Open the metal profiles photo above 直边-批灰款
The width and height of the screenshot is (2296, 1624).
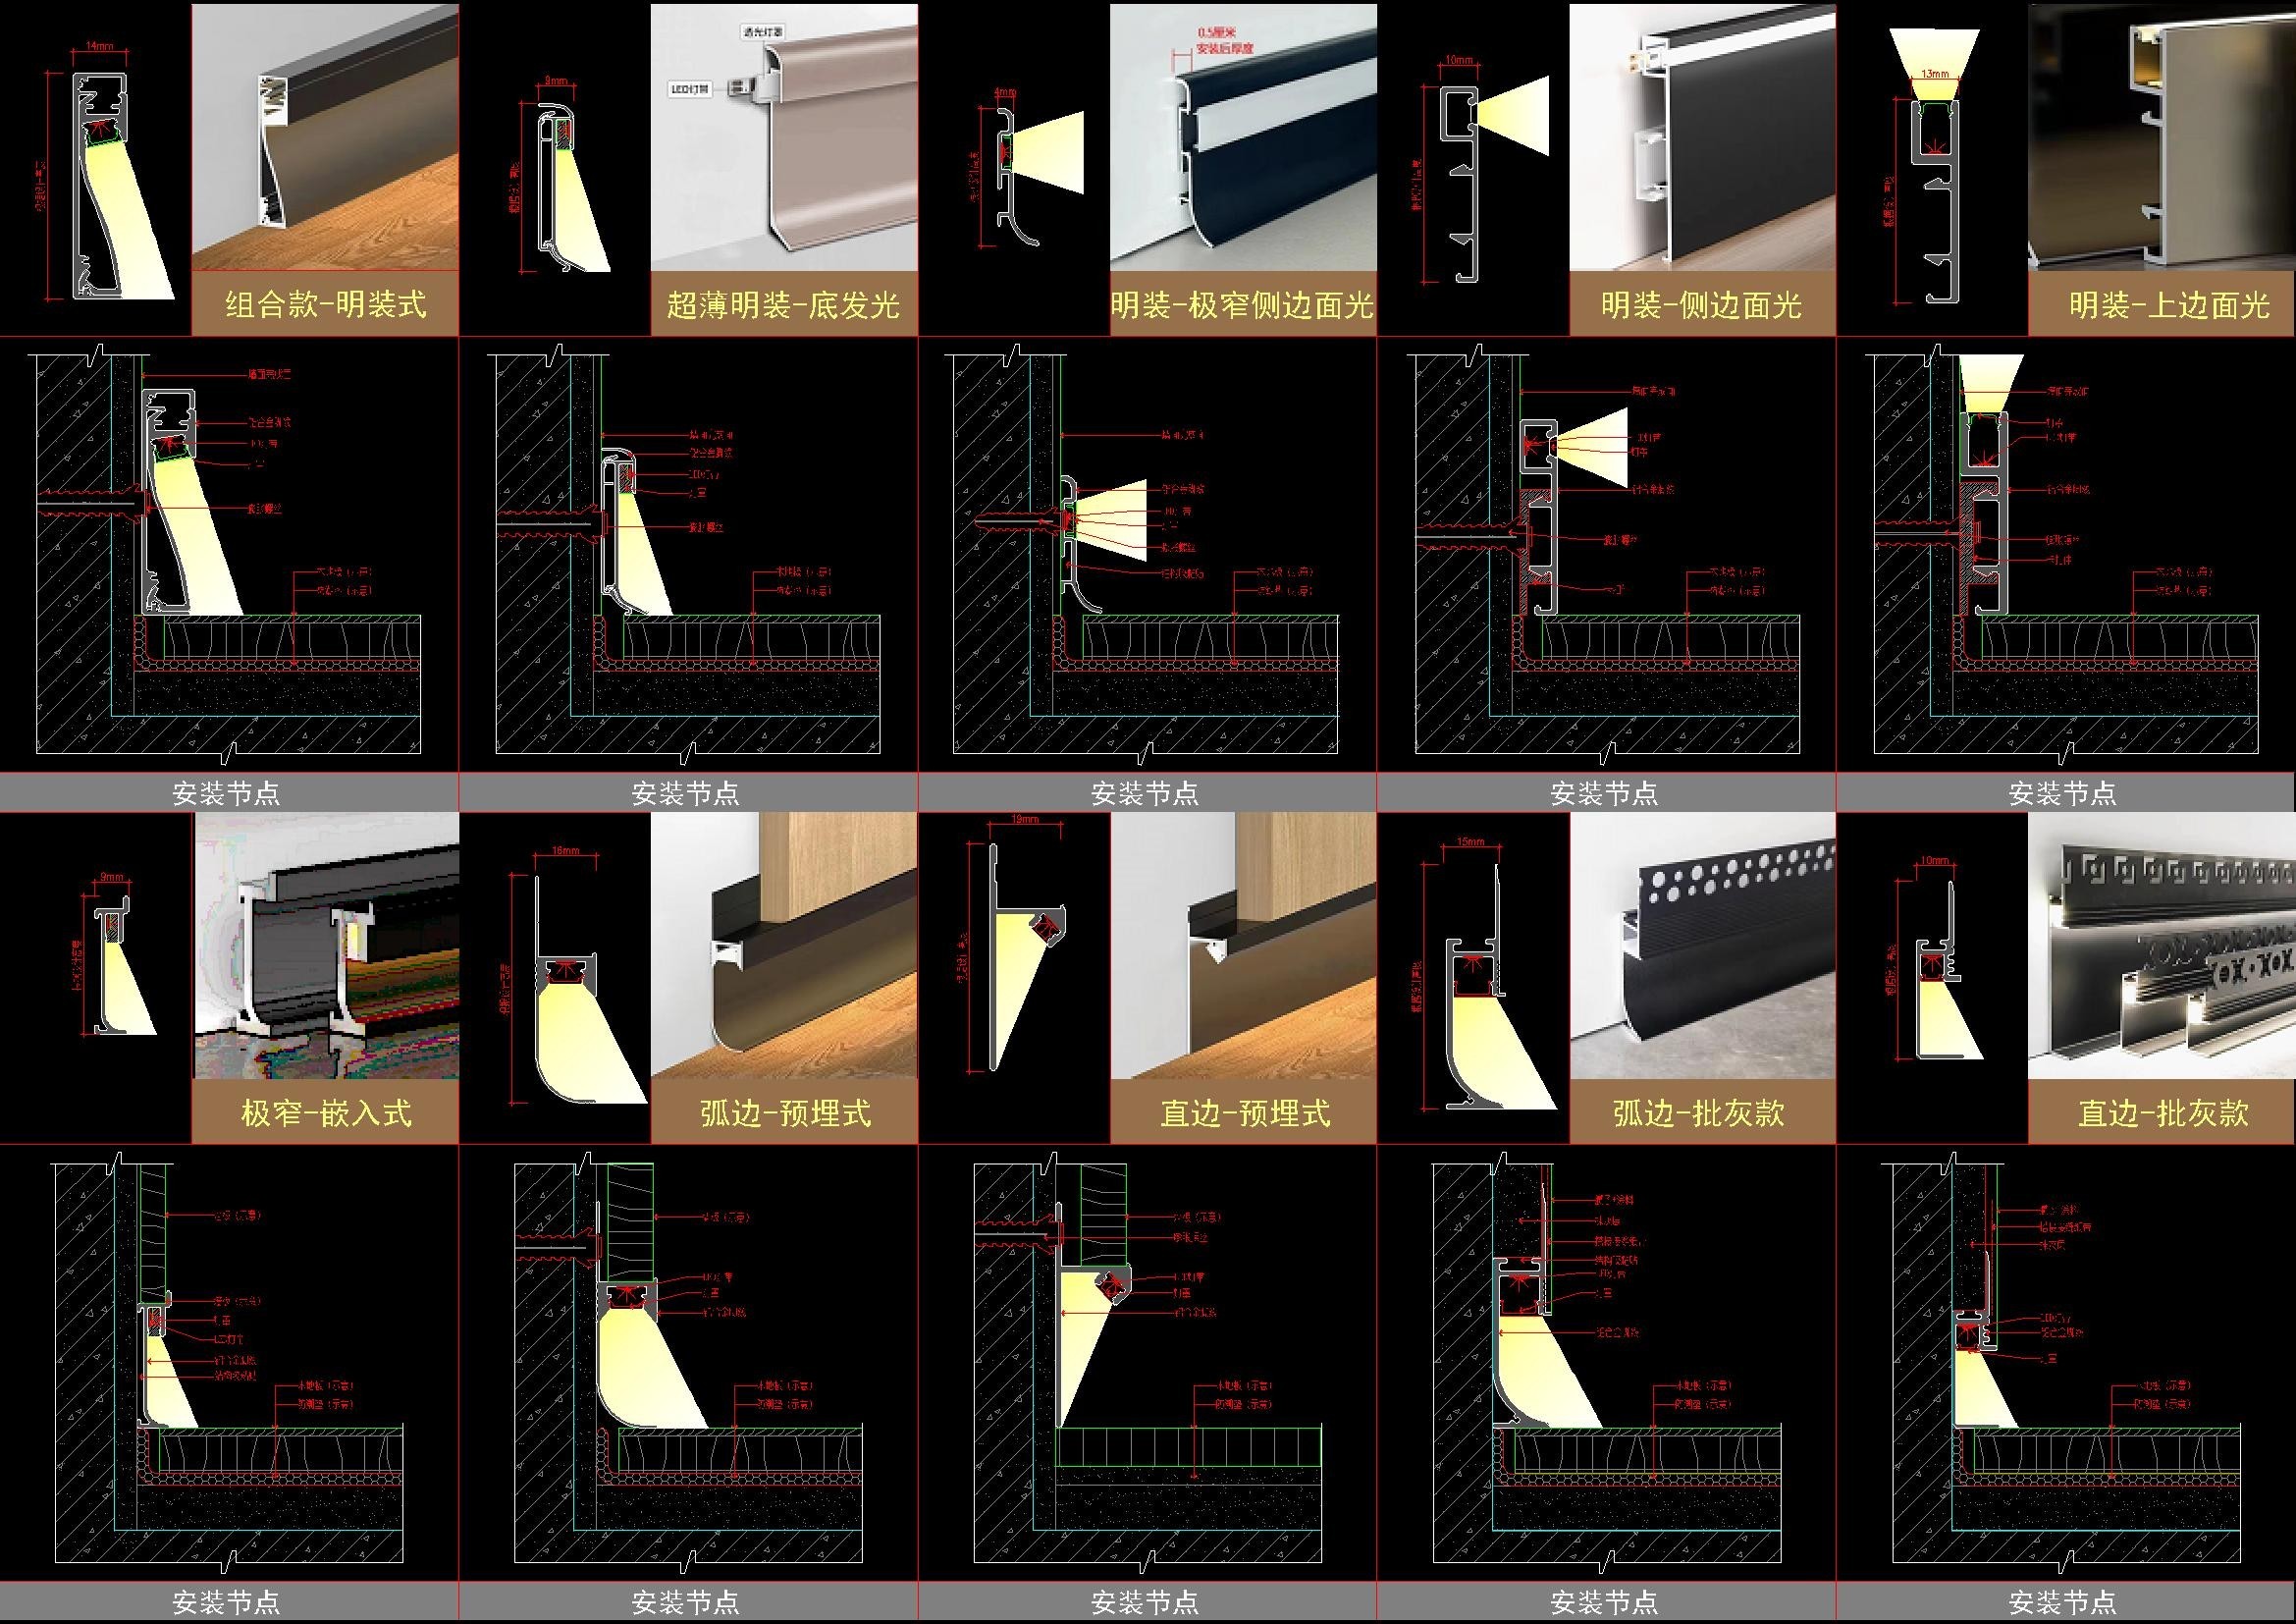[2161, 946]
